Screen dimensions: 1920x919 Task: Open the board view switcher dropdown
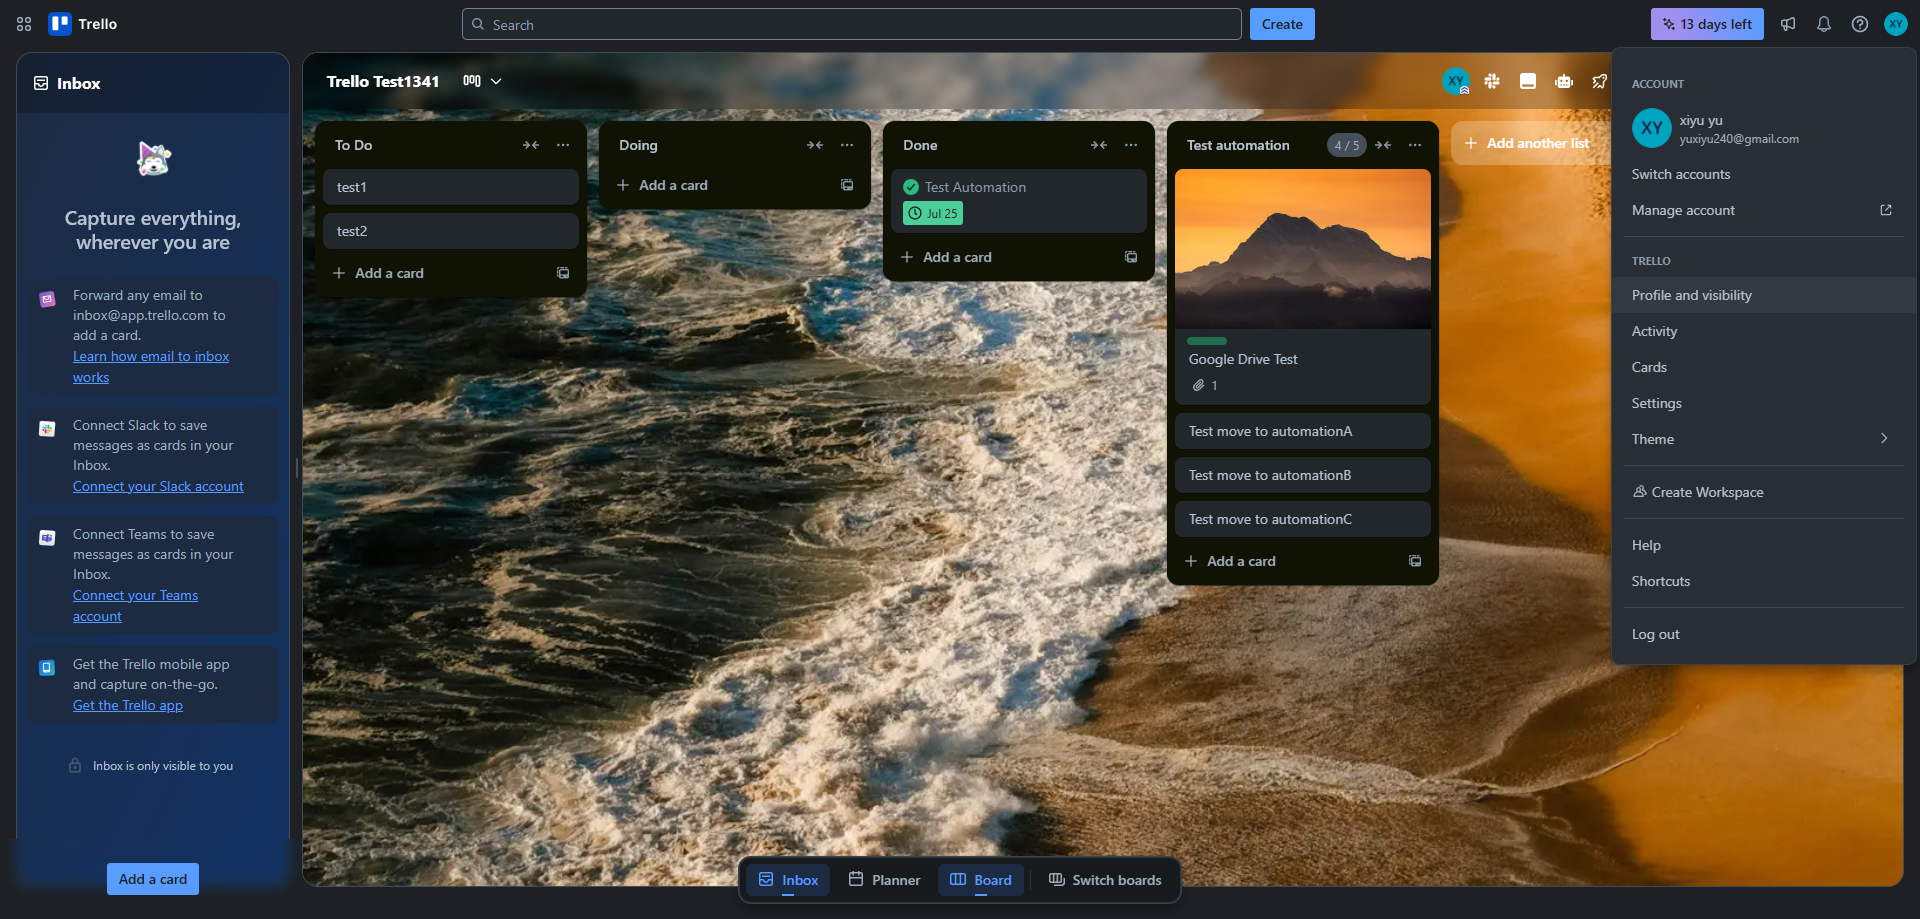(x=482, y=81)
